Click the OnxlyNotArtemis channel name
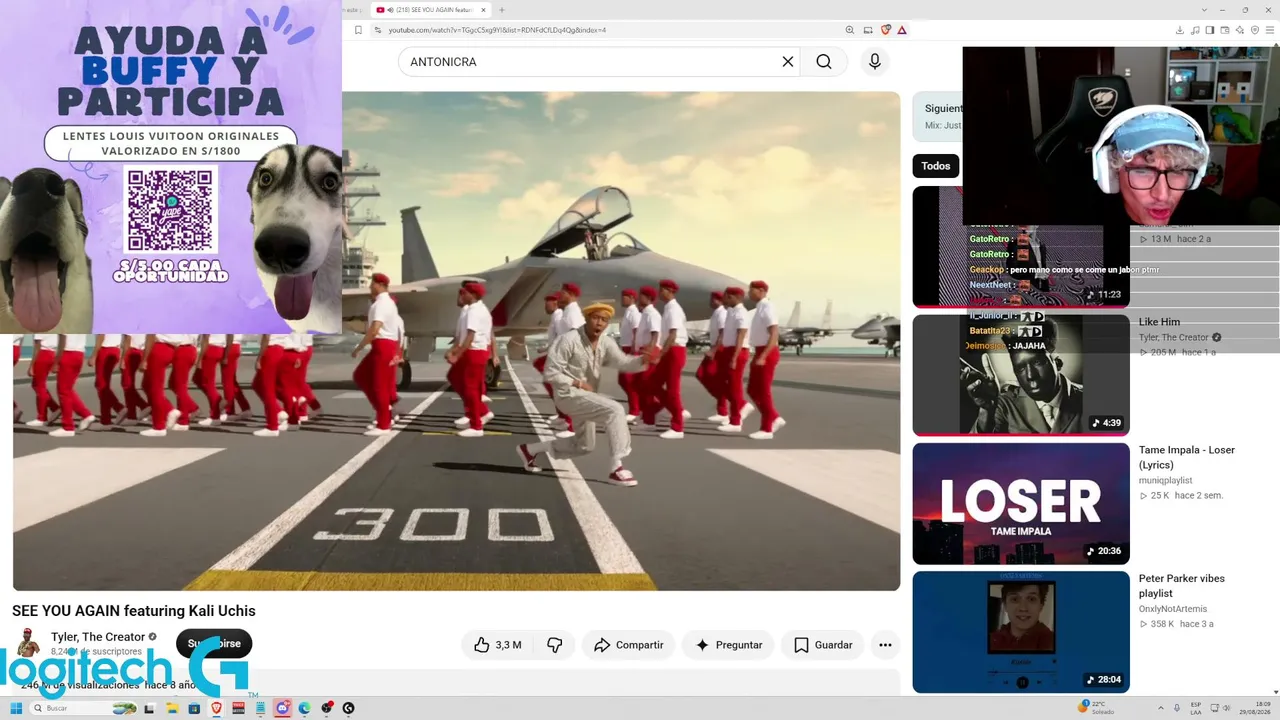 tap(1173, 608)
